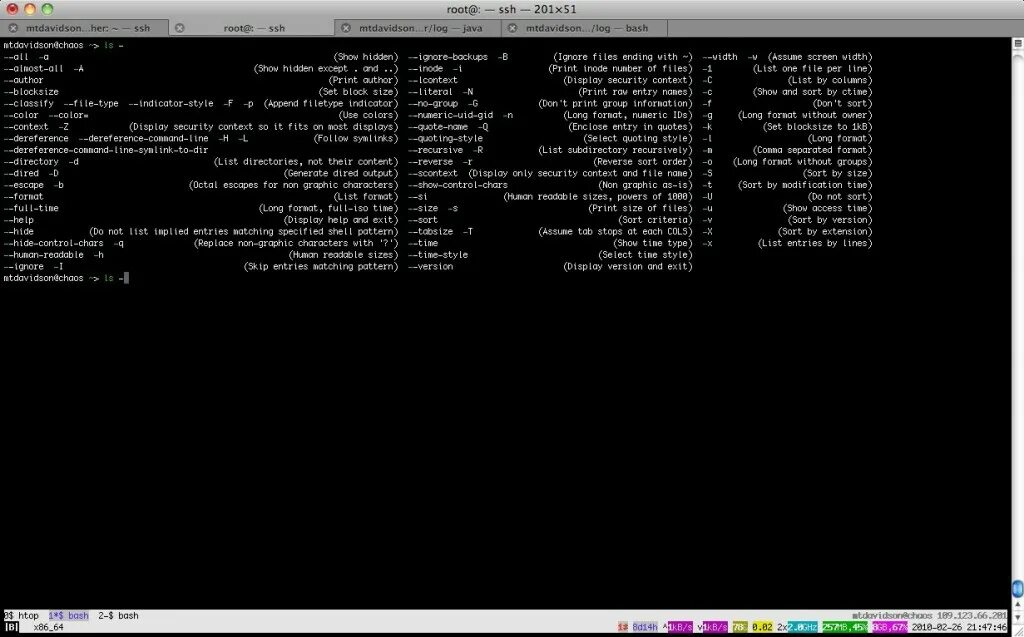Click the green zoom window button
1024x637 pixels.
tap(47, 9)
